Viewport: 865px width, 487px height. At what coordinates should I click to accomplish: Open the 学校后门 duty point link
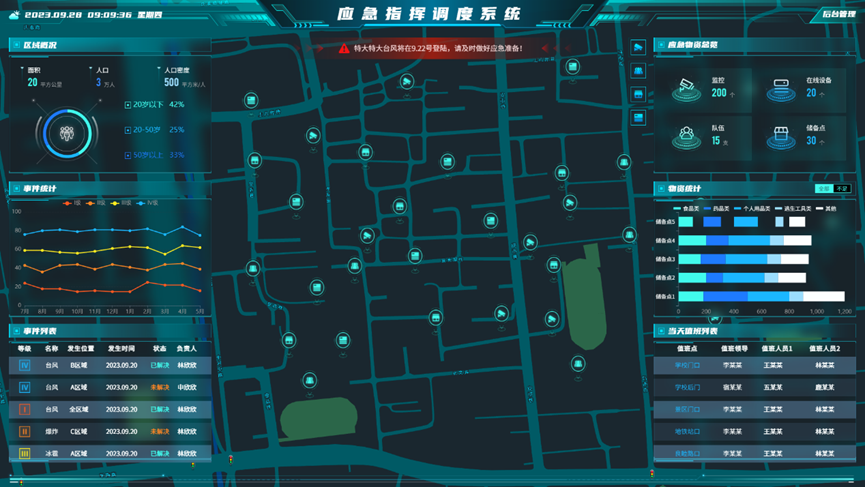[x=687, y=387]
